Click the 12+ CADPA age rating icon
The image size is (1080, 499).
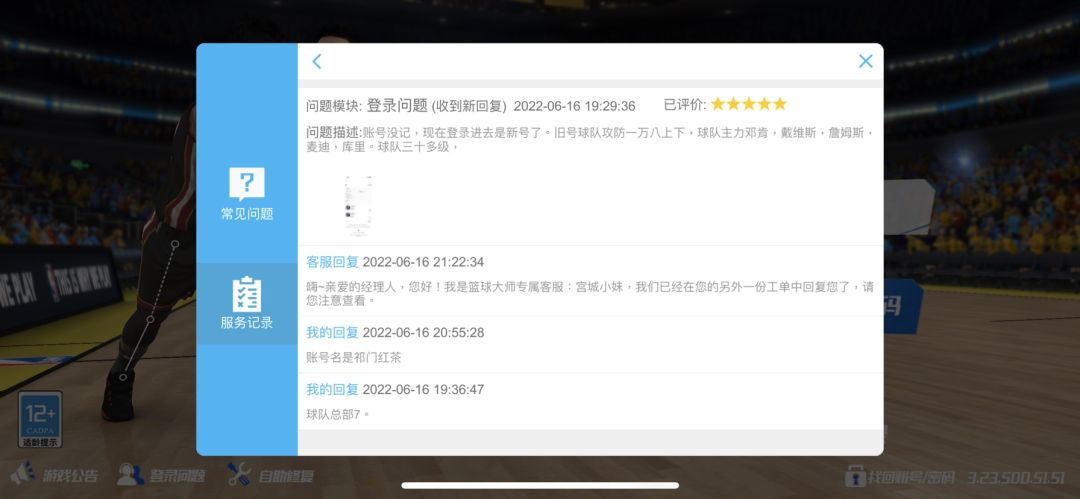click(x=40, y=420)
